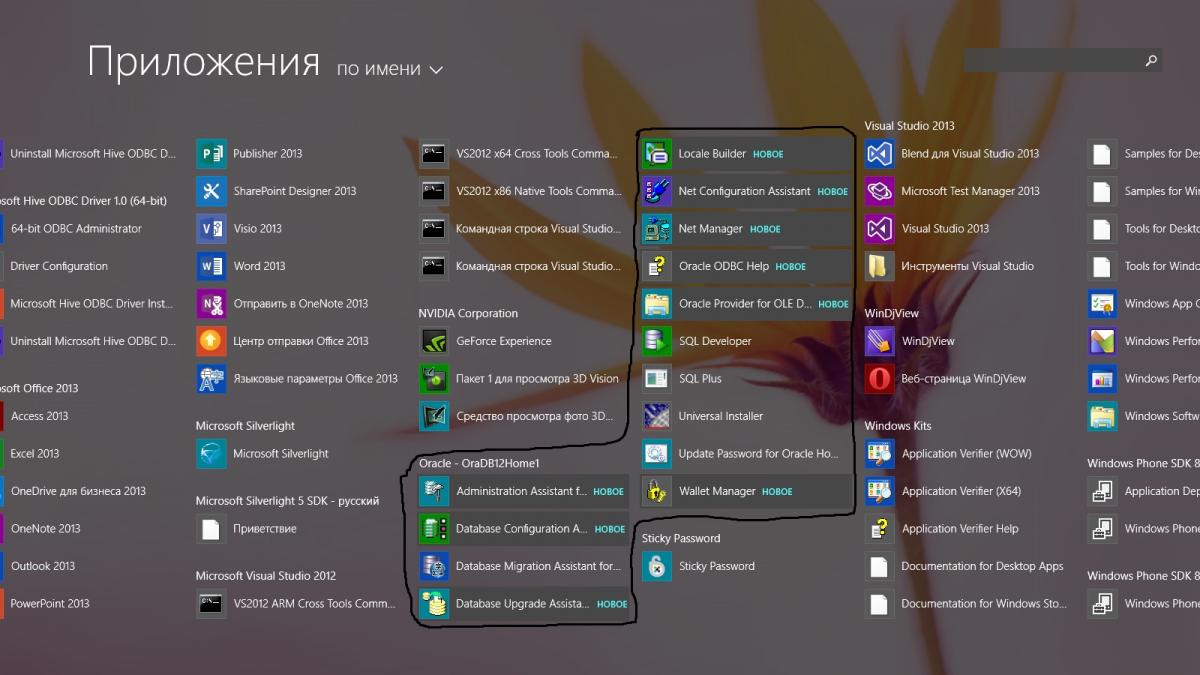This screenshot has height=675, width=1200.
Task: Open sort dropdown 'по имени'
Action: [390, 69]
